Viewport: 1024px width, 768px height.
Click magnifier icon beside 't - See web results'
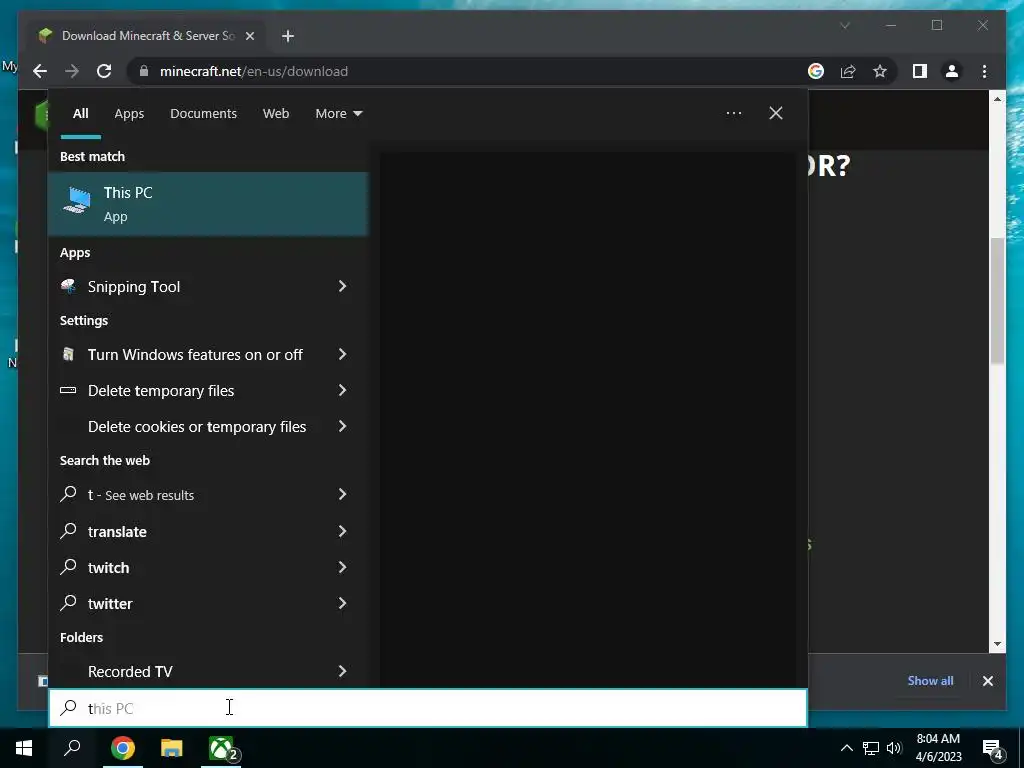68,494
